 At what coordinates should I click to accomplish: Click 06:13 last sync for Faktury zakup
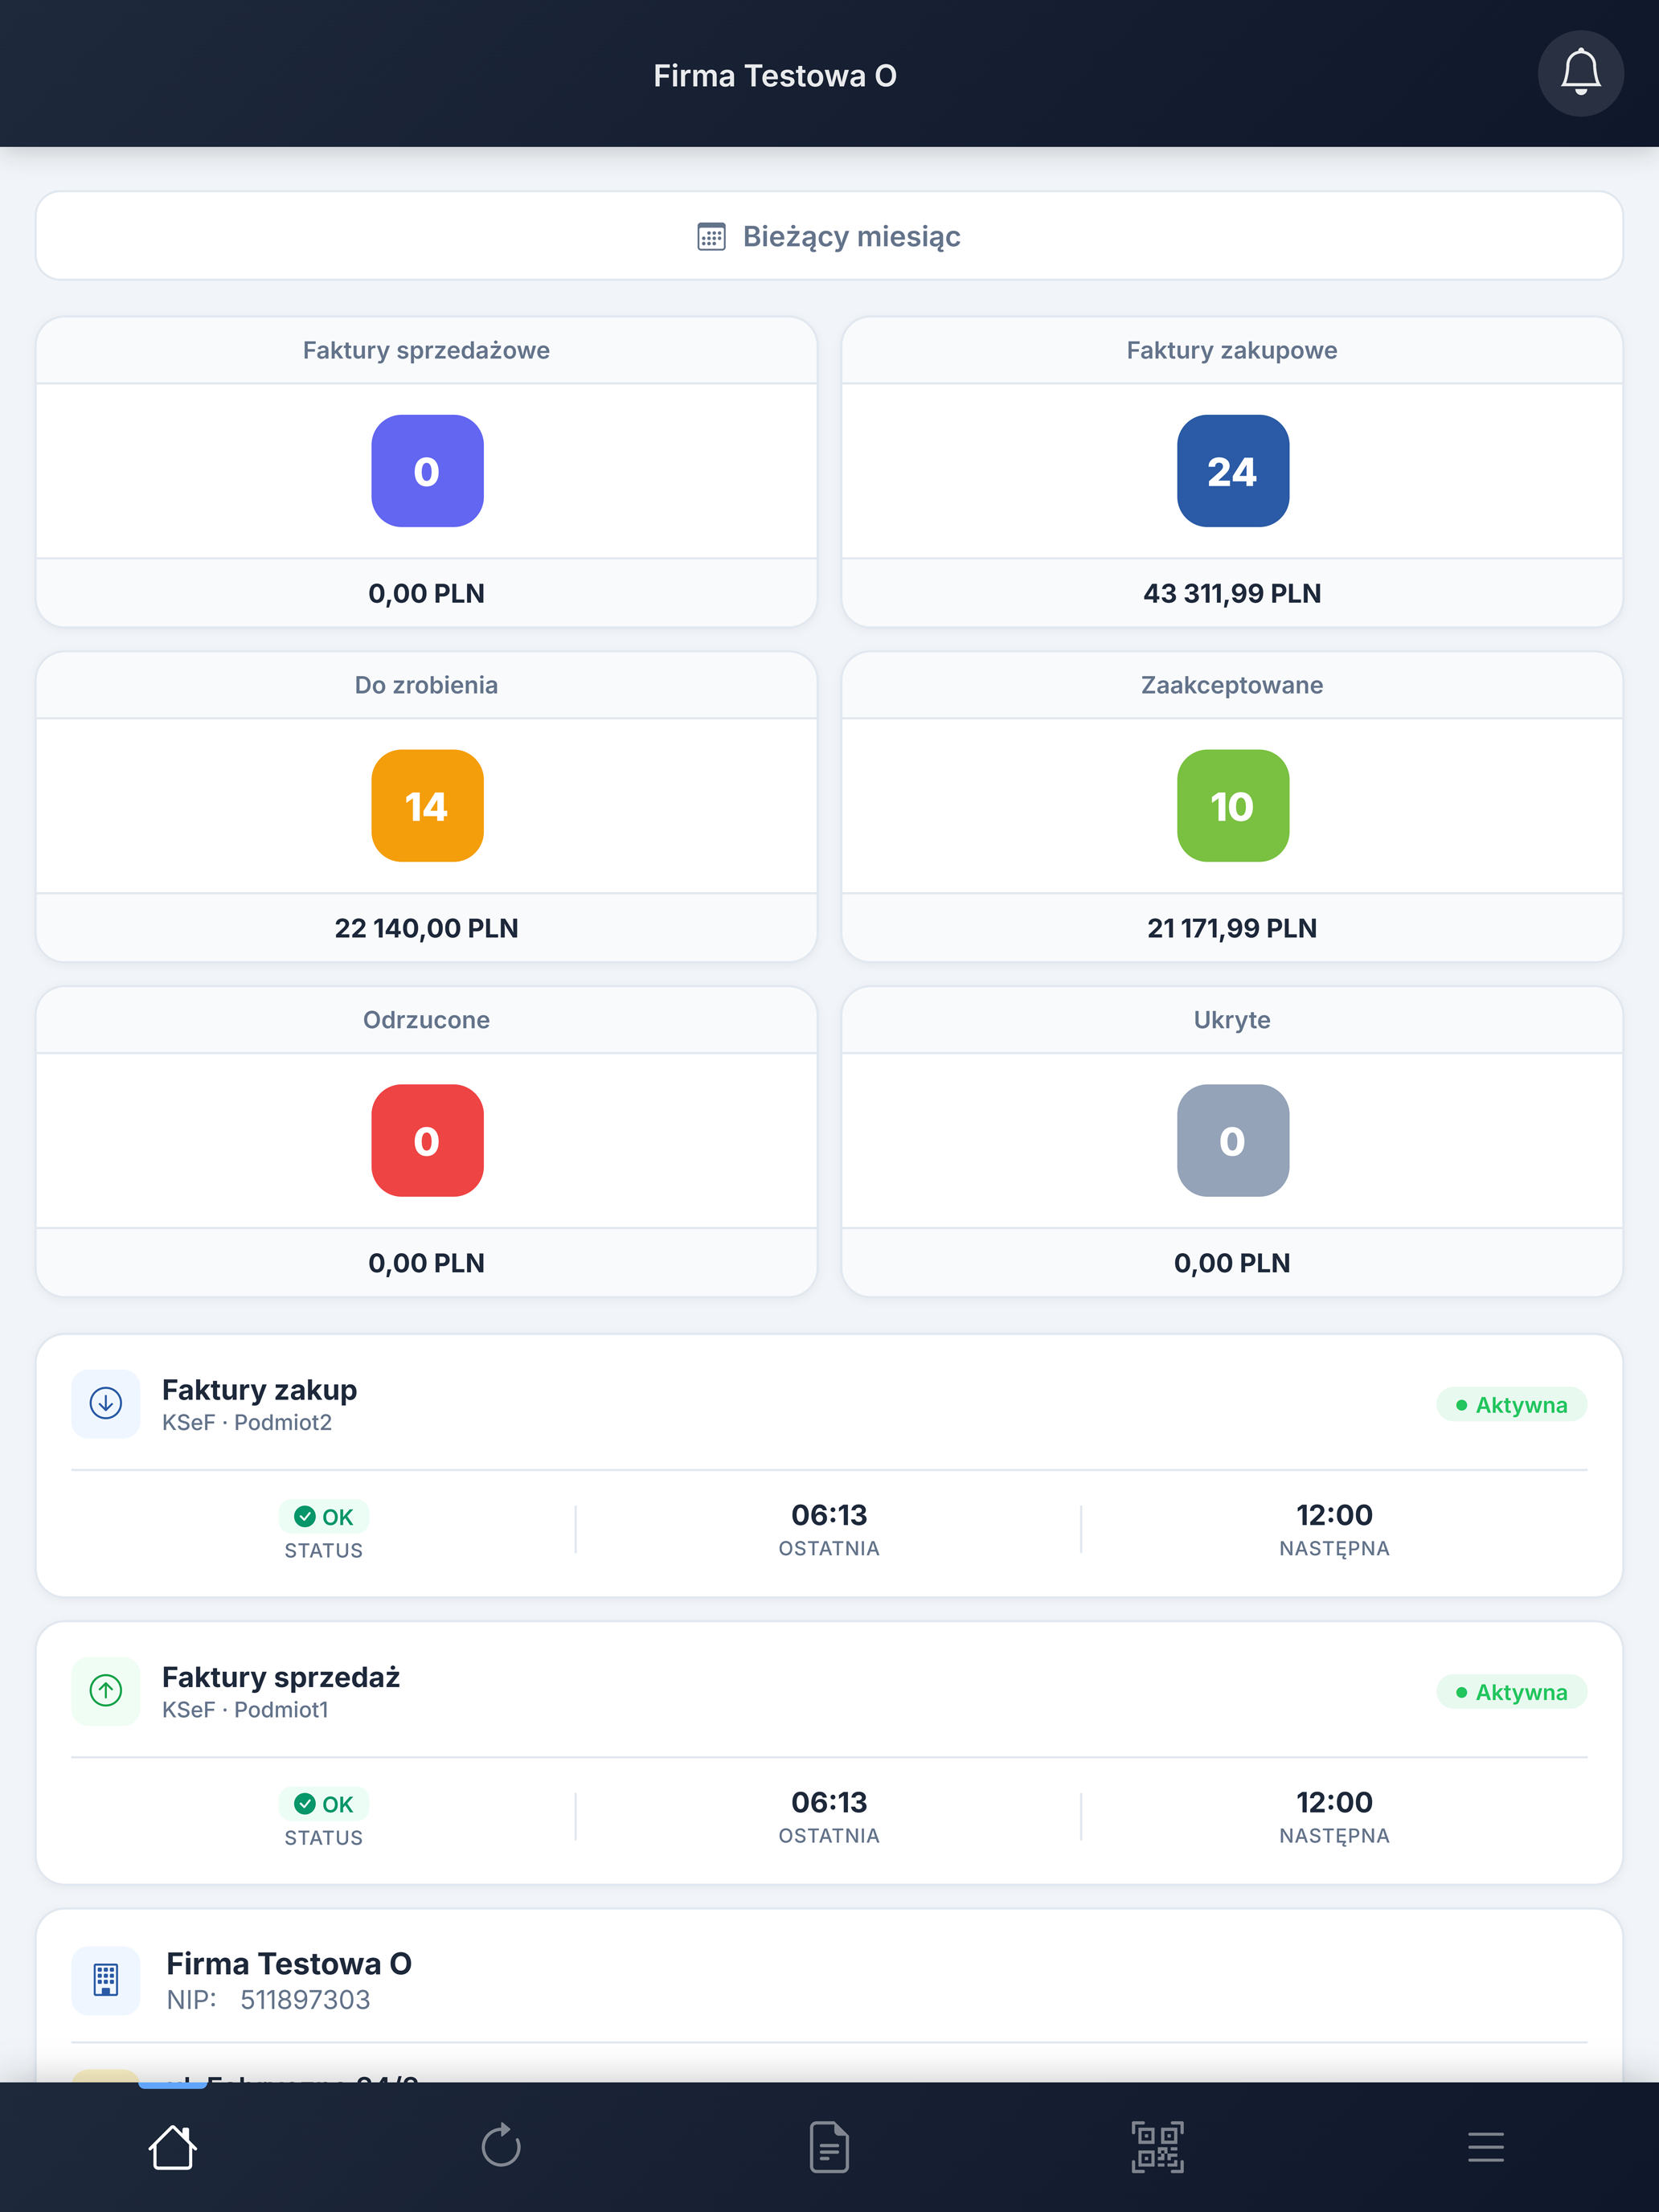(x=829, y=1515)
